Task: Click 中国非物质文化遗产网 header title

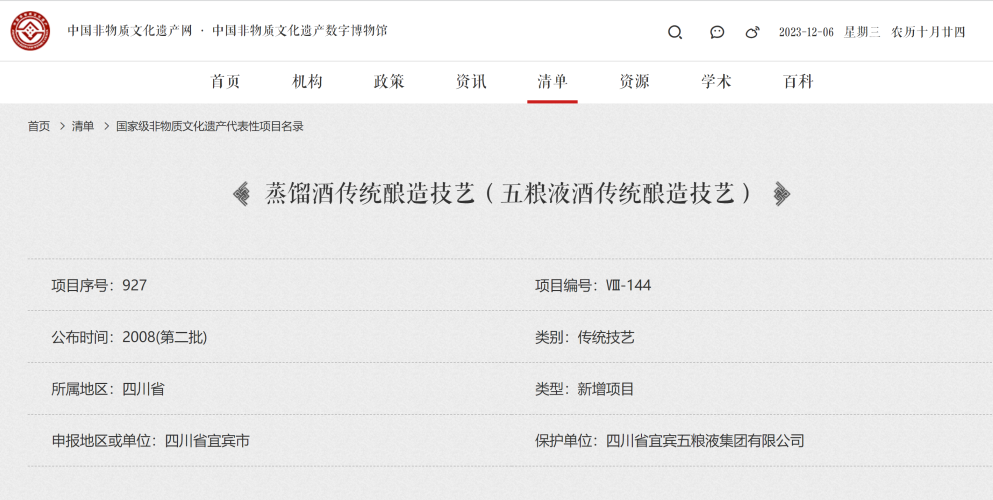Action: (129, 31)
